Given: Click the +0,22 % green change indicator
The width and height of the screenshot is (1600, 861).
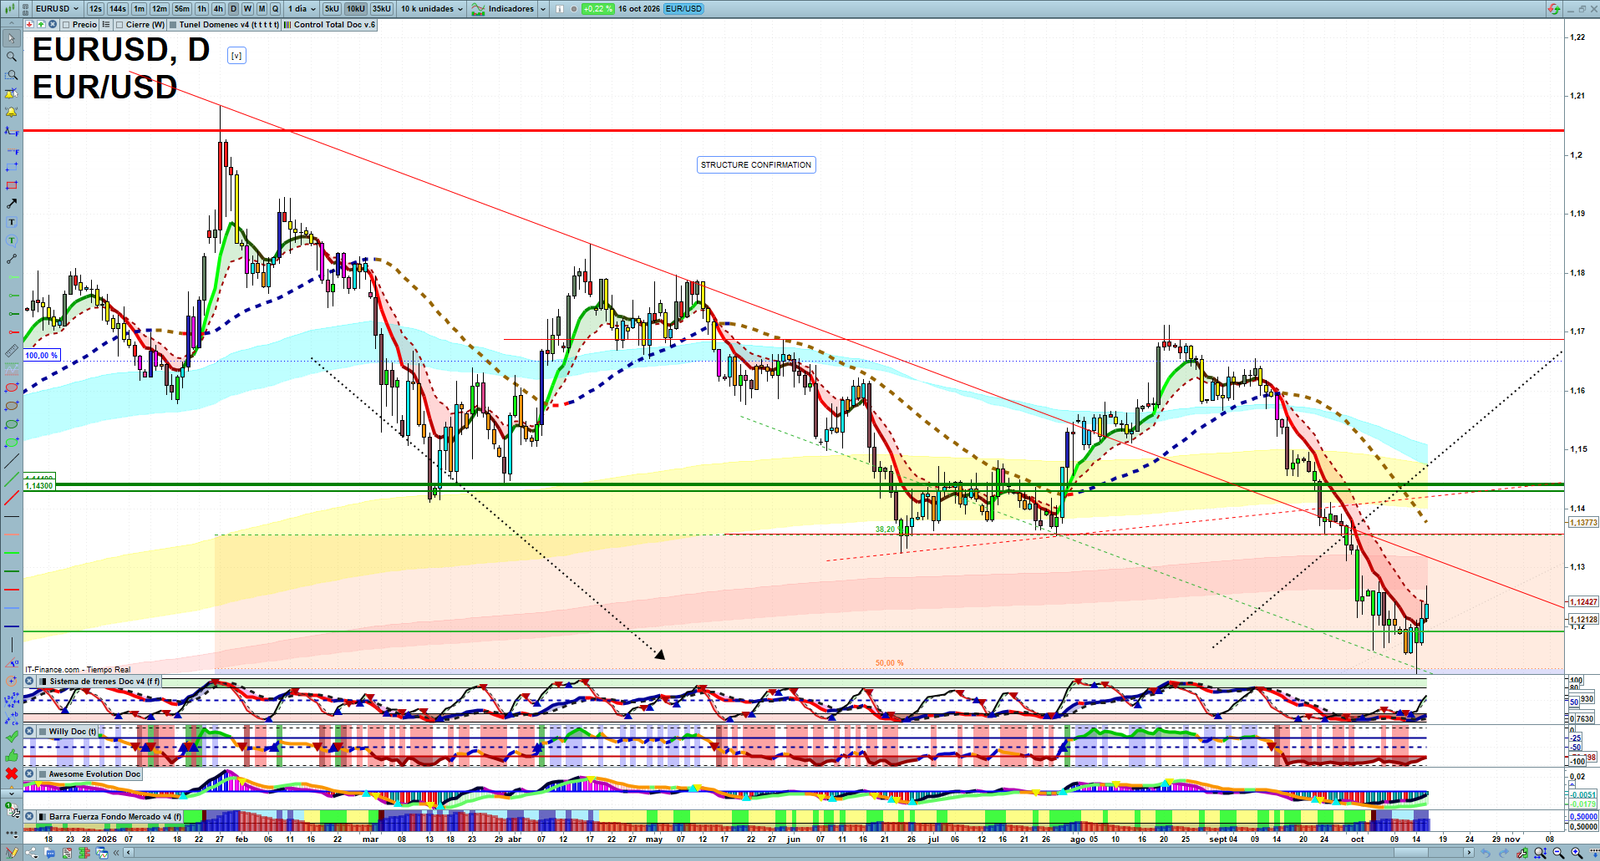Looking at the screenshot, I should coord(598,9).
